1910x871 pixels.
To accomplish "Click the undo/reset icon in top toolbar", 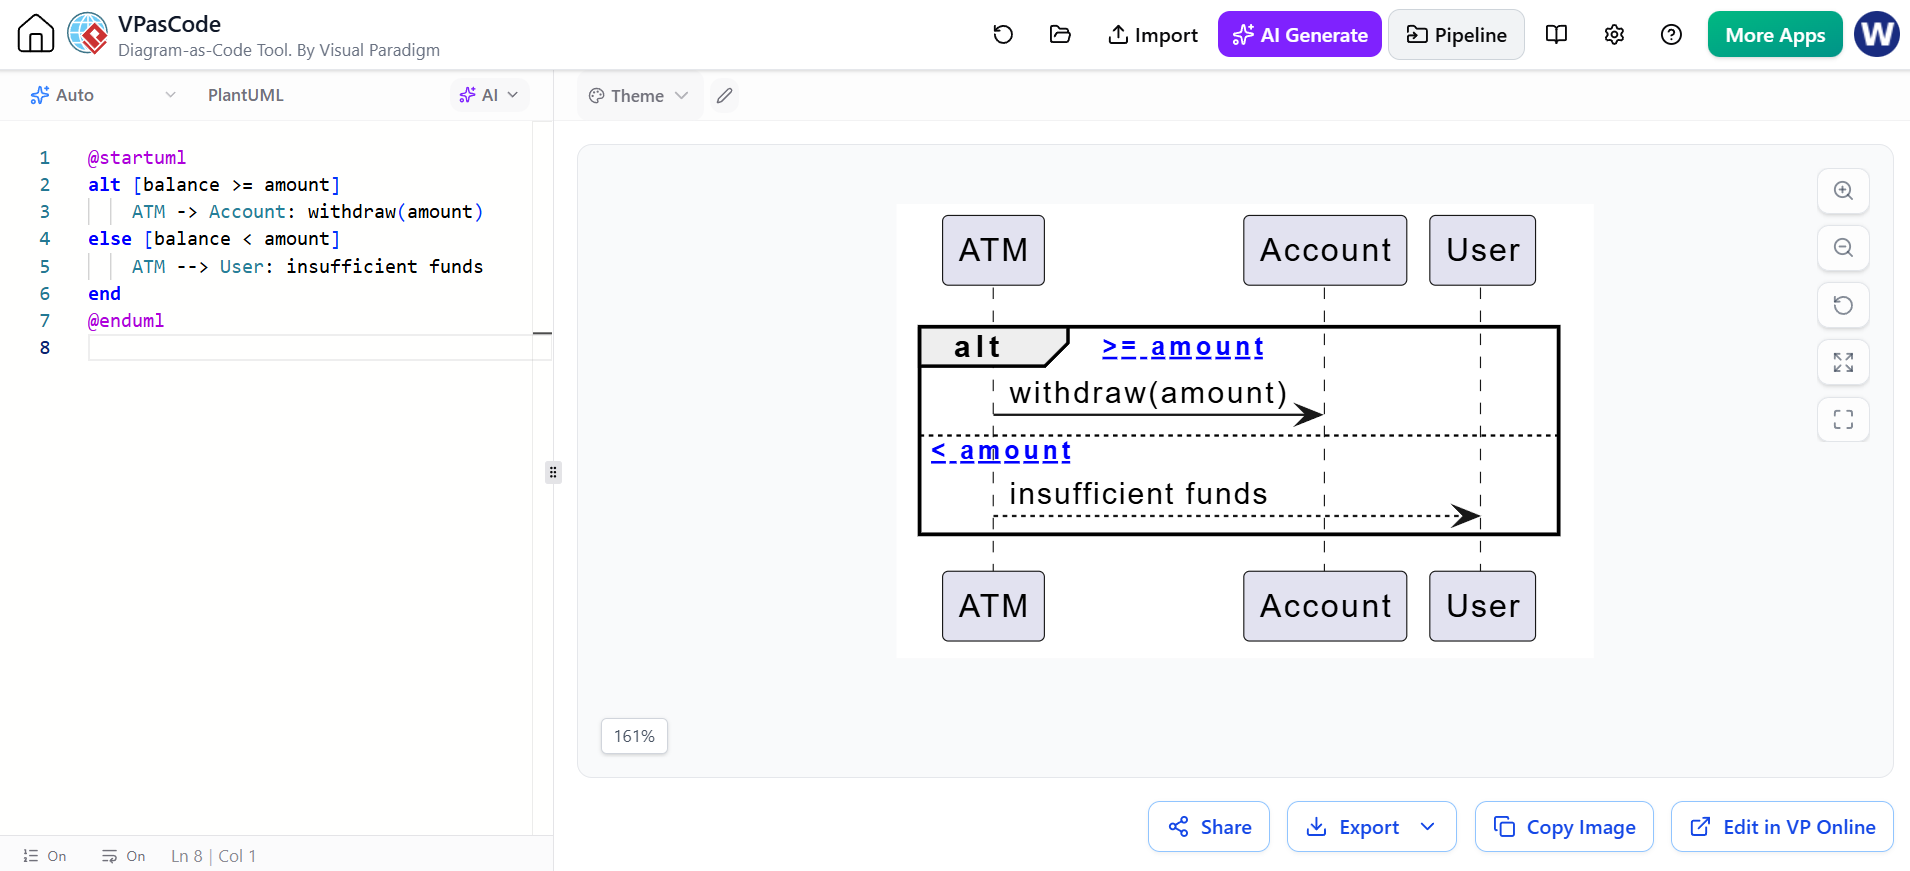I will click(1003, 35).
